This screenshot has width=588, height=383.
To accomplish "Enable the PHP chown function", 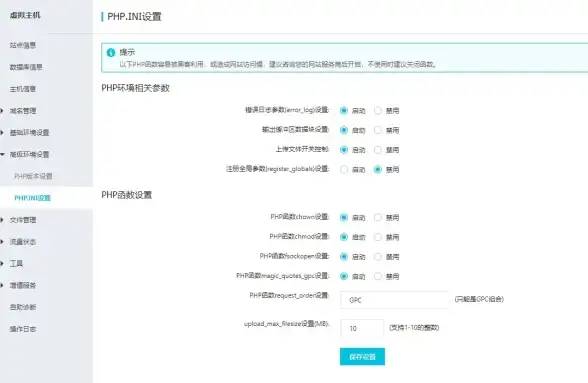I will click(x=344, y=218).
